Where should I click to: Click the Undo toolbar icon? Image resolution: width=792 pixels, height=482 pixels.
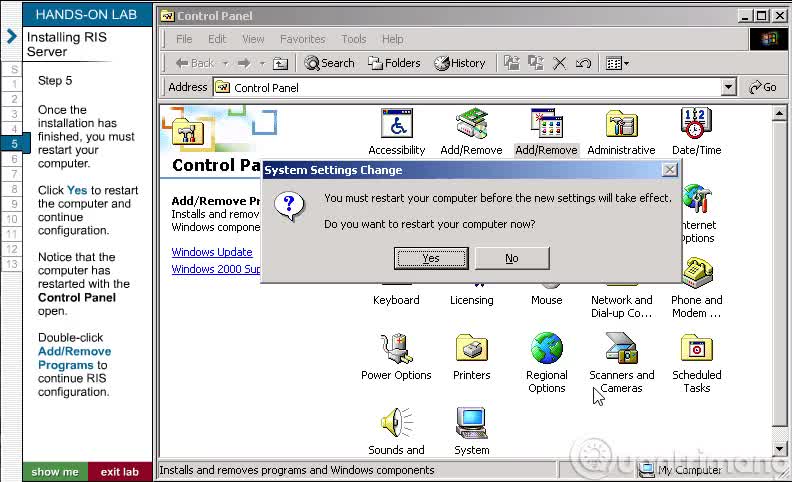point(583,63)
